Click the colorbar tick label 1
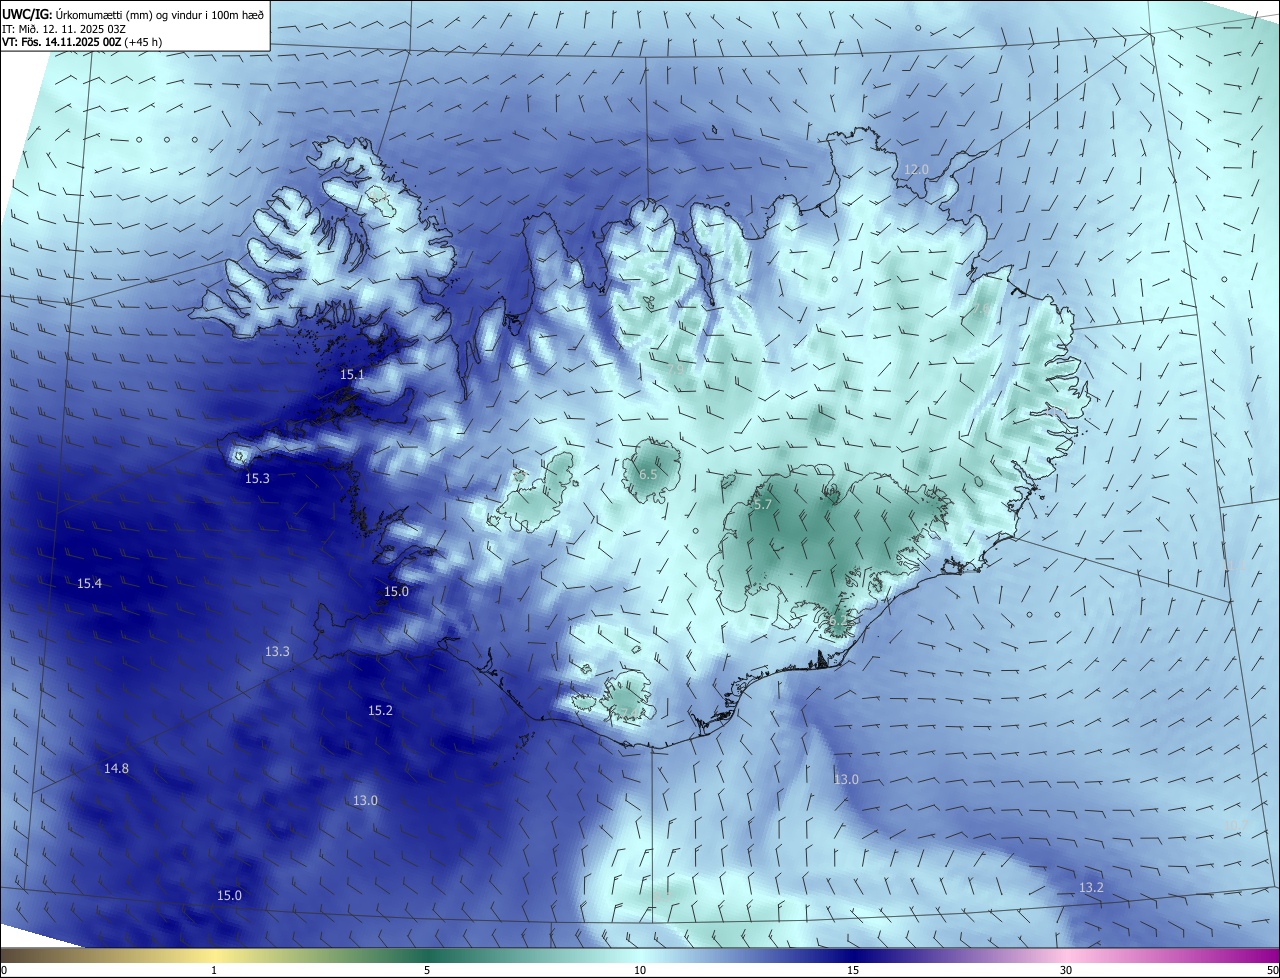The width and height of the screenshot is (1280, 978). tap(214, 970)
